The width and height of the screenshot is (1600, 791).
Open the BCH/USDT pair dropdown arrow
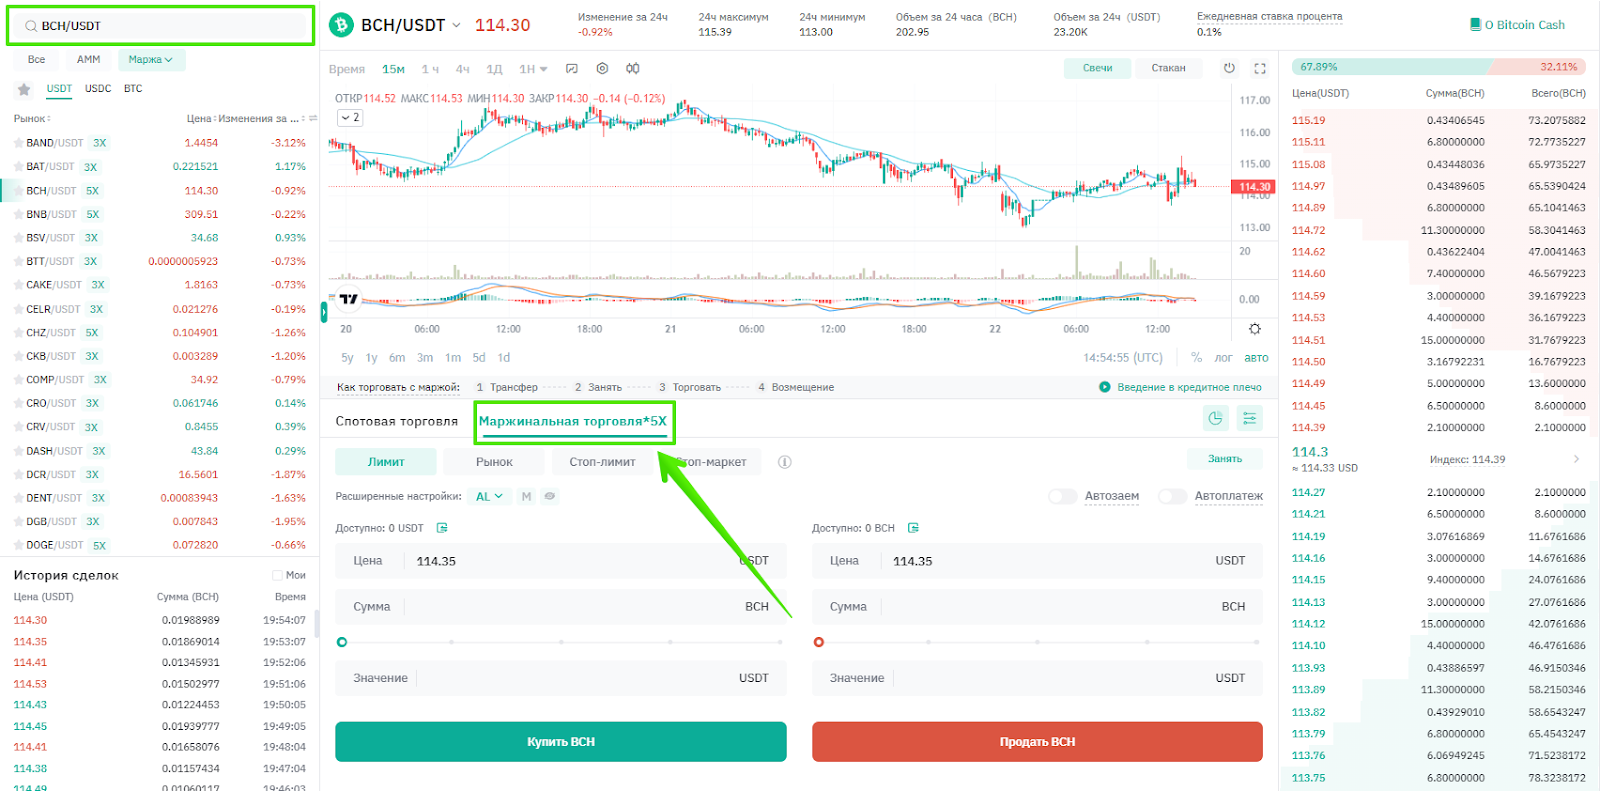tap(457, 25)
